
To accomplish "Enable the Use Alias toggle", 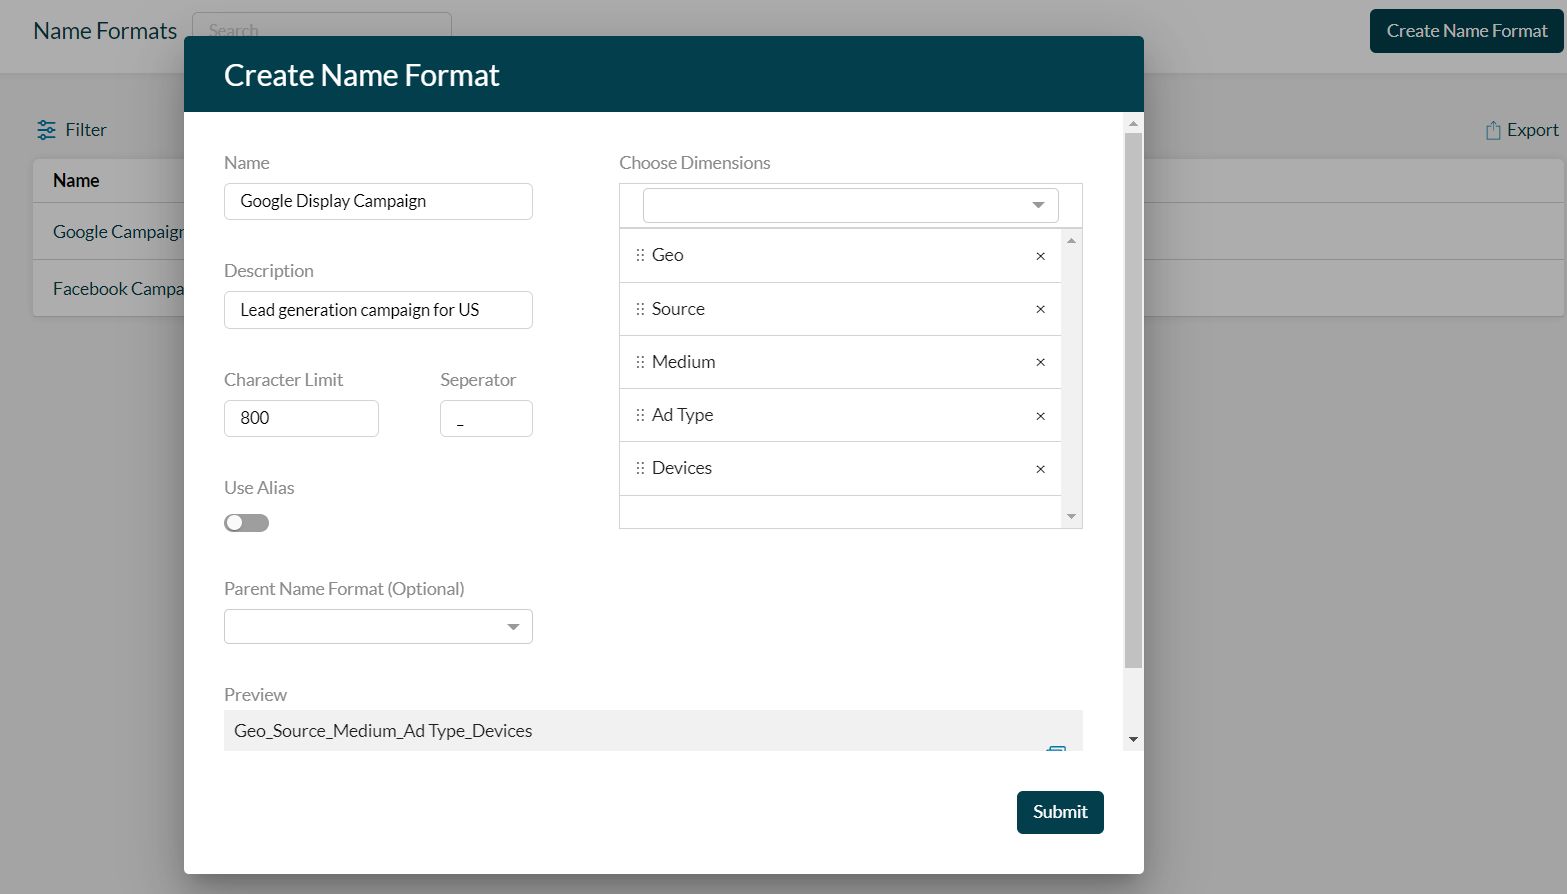I will pos(246,522).
